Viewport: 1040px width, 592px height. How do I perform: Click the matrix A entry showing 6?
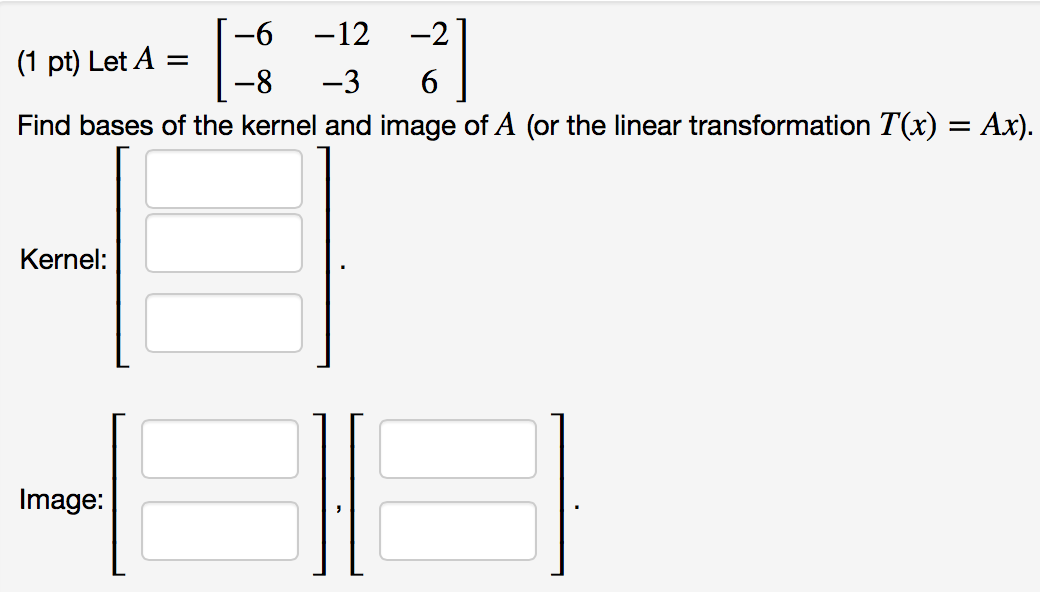tap(428, 80)
